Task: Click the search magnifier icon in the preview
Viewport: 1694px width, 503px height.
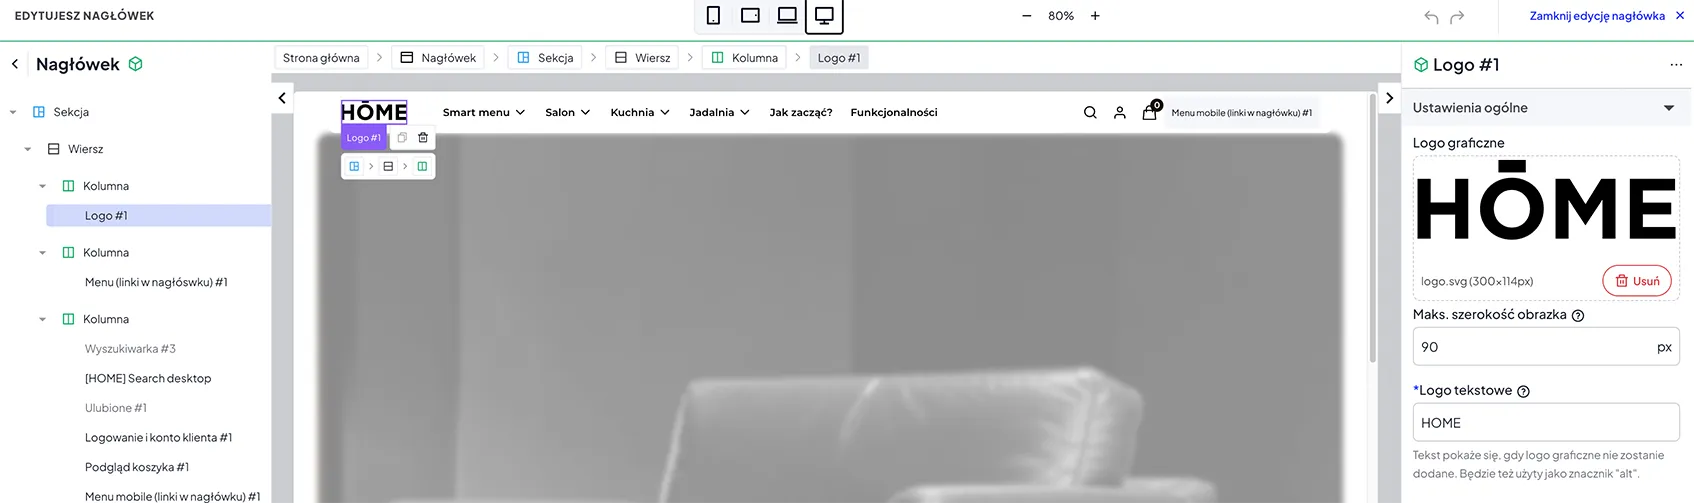Action: 1090,113
